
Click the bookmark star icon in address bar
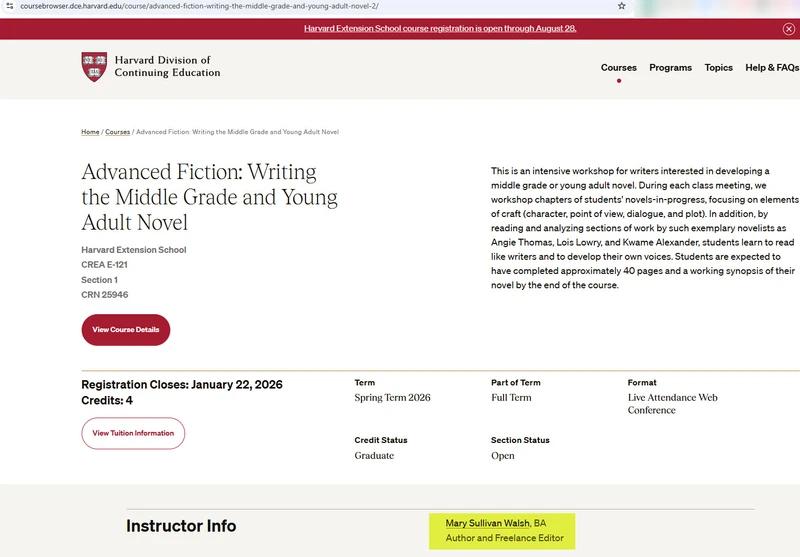point(621,6)
